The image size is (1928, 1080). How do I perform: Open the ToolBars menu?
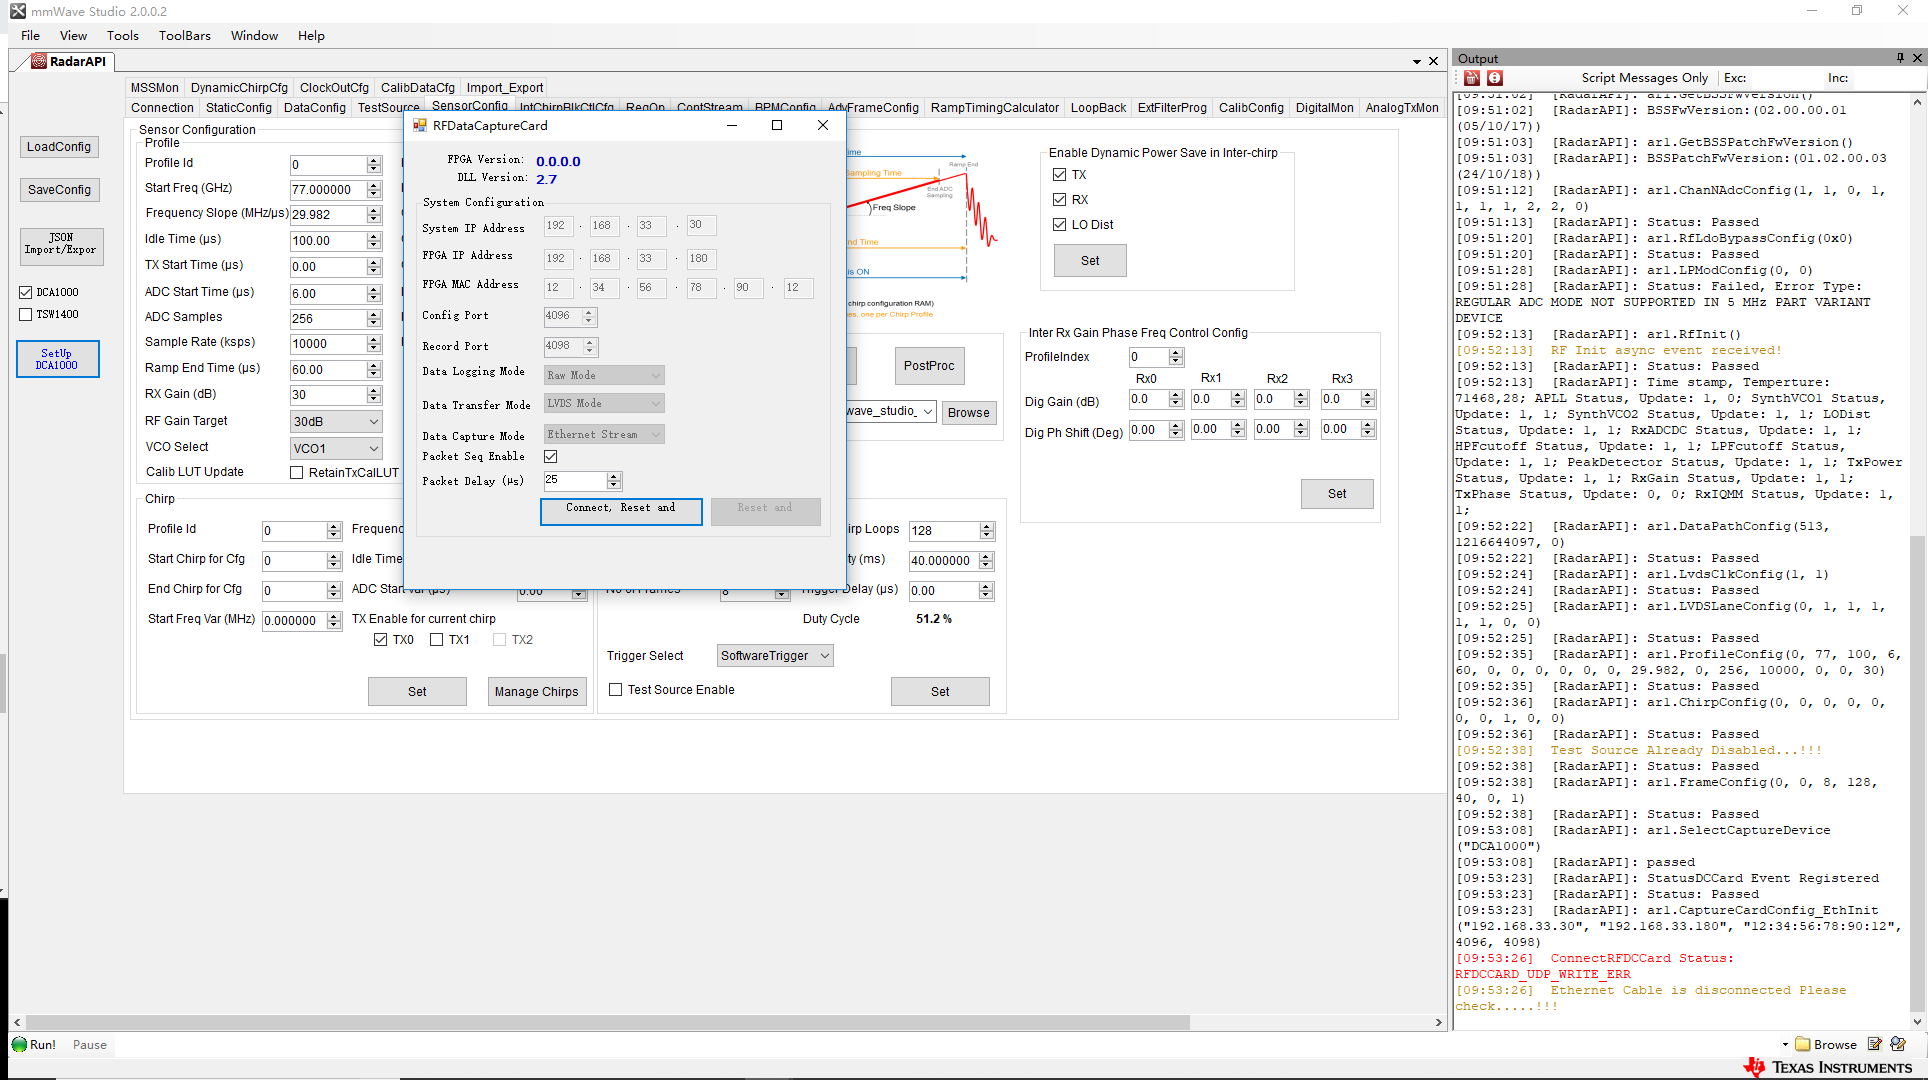click(184, 35)
